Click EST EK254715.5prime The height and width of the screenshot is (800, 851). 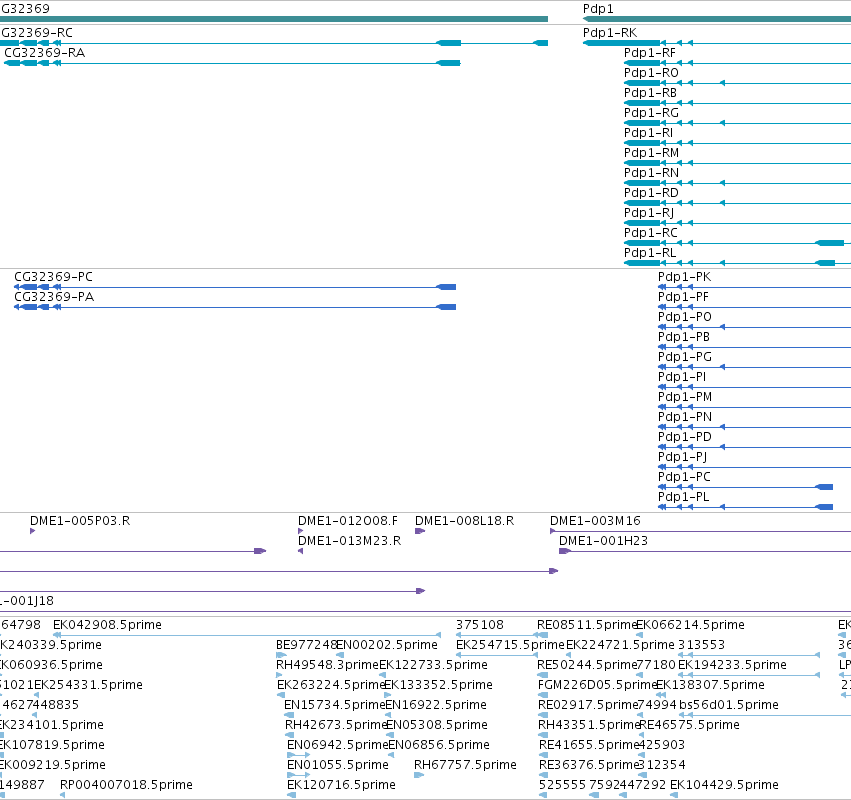tap(510, 645)
